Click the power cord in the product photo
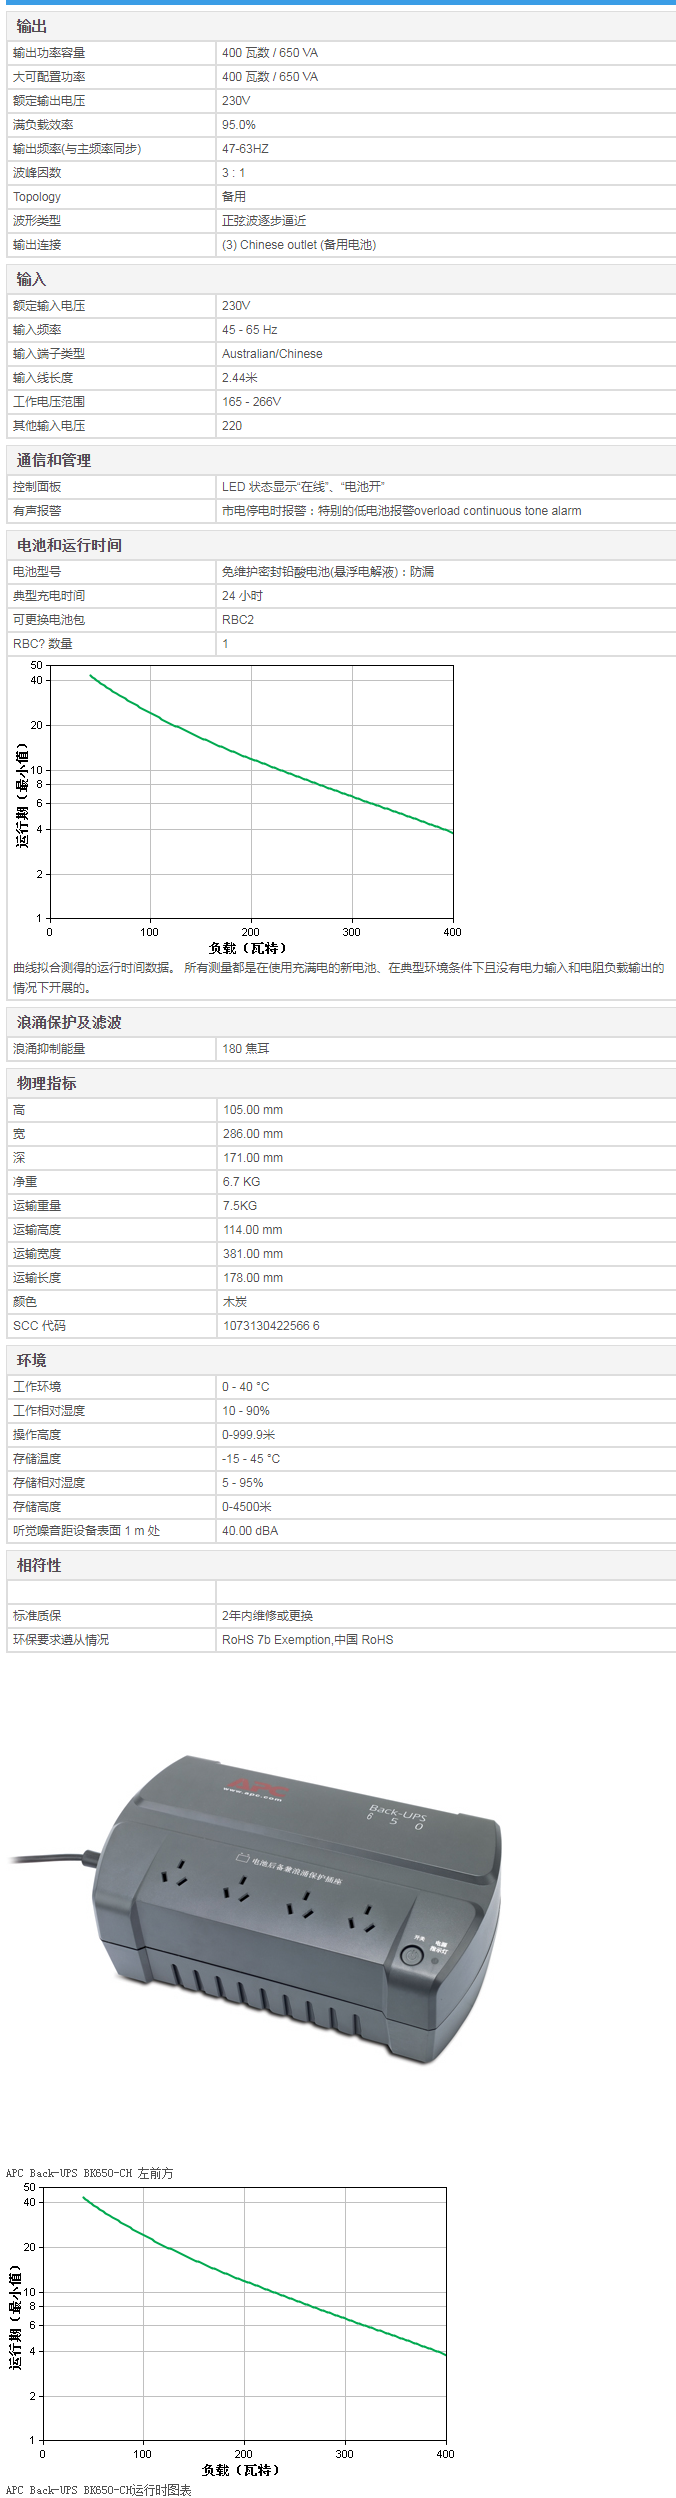 click(x=52, y=1859)
